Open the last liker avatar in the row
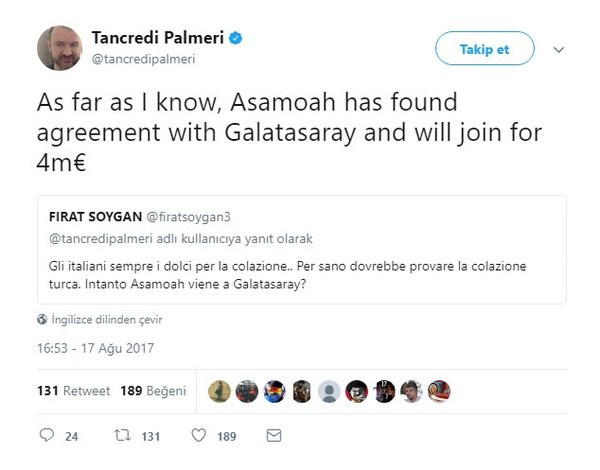600x470 pixels. click(438, 392)
